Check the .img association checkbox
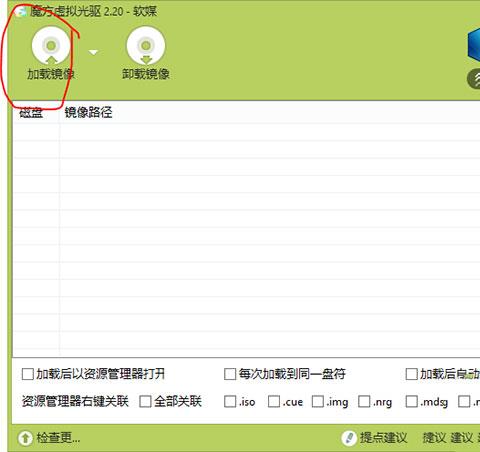 click(x=318, y=401)
